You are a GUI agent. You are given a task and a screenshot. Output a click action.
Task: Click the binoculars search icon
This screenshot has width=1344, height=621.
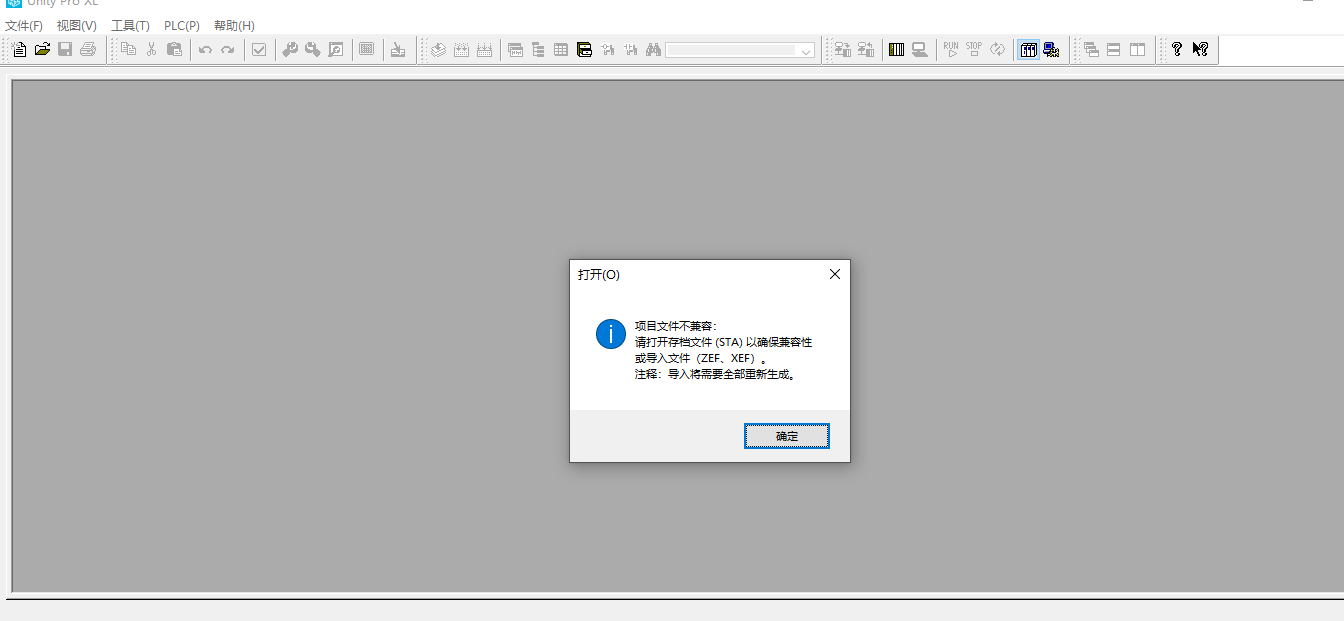pyautogui.click(x=653, y=49)
